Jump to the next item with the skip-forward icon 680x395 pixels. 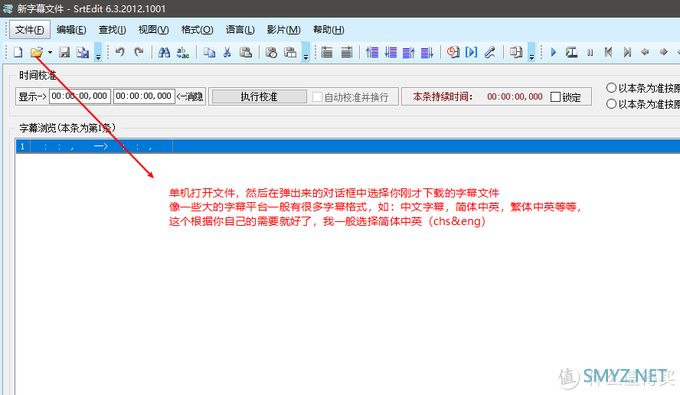click(x=627, y=52)
